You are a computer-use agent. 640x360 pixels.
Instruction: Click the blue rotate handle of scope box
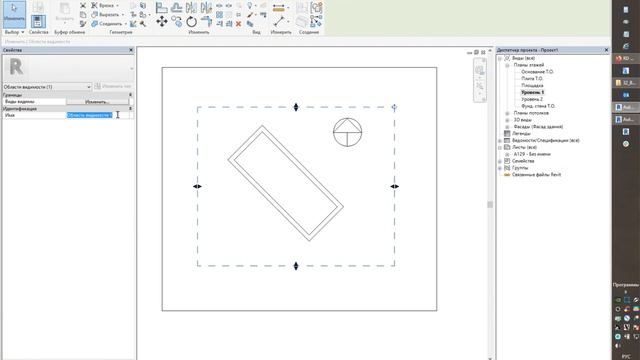[x=394, y=107]
